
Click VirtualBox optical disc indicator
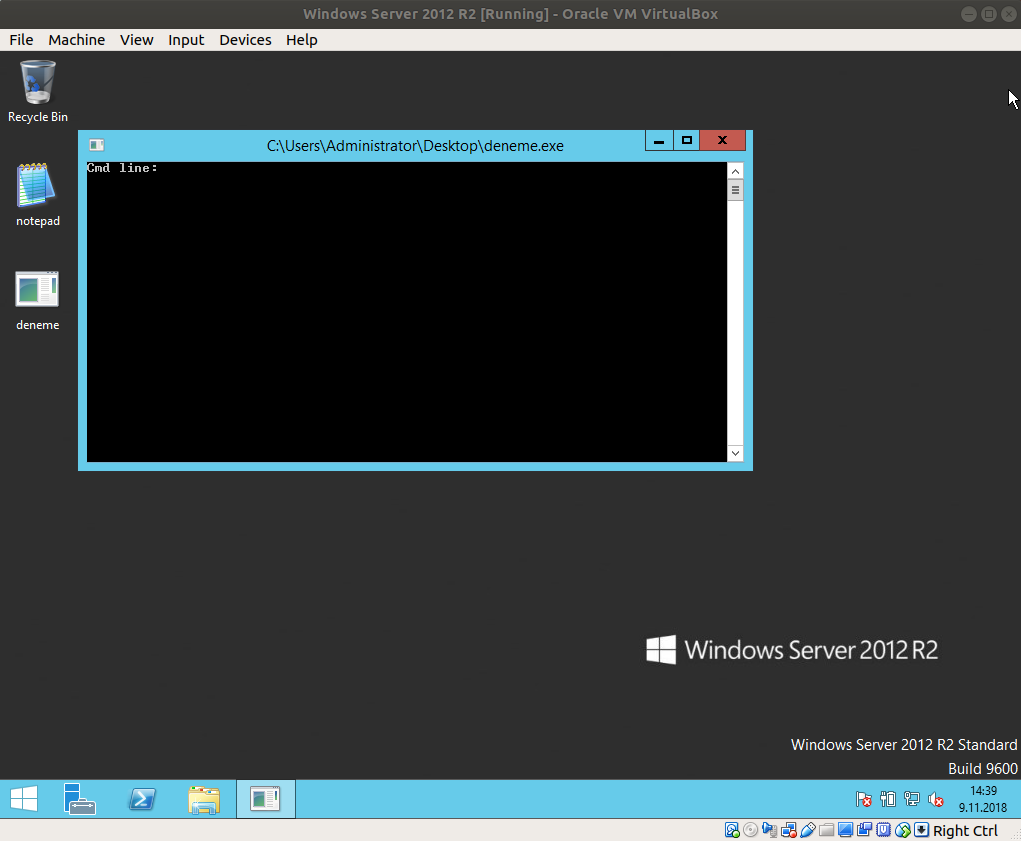750,830
